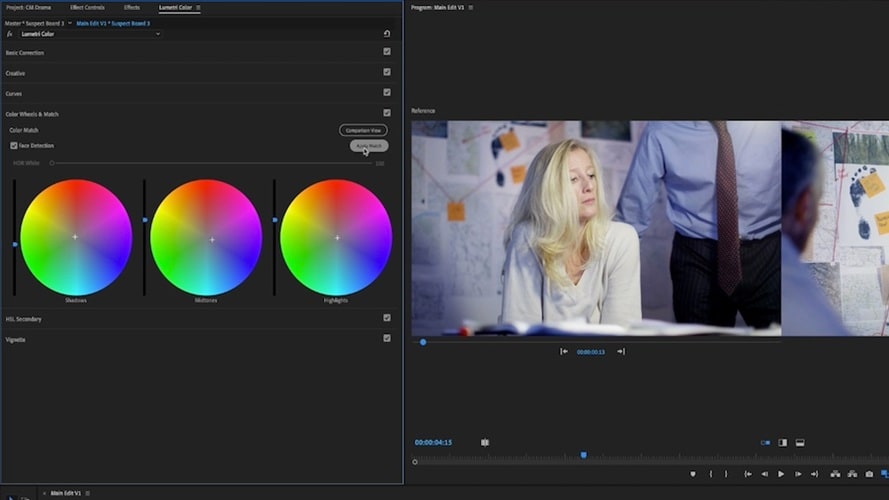Click the Apply Match button
Screen dimensions: 889x500
(369, 146)
